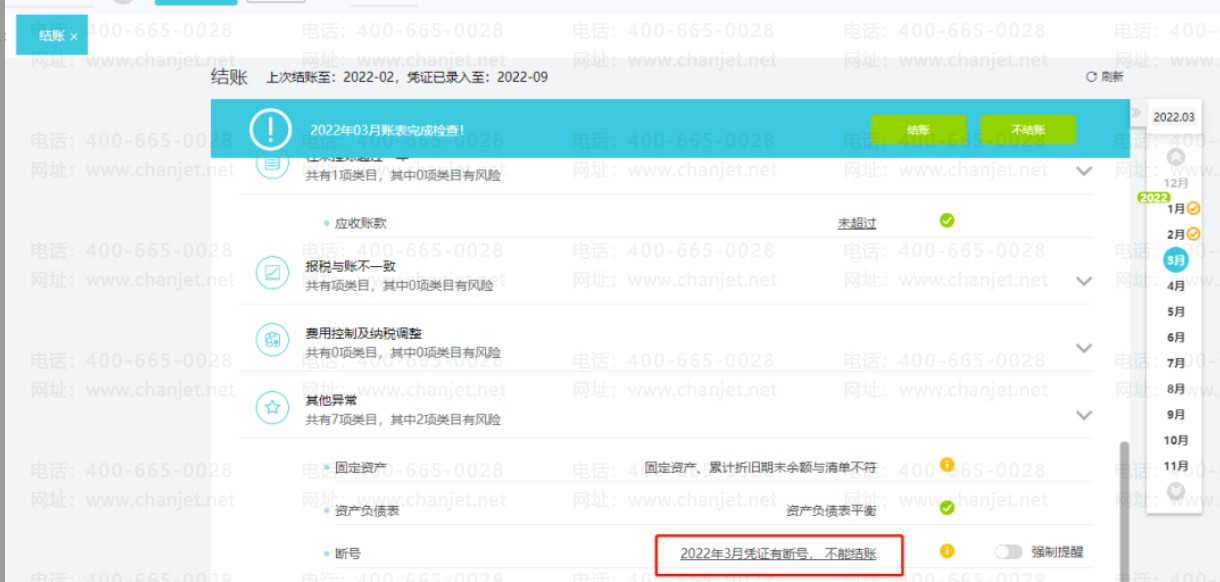Click the green 不结账 button

[1028, 130]
